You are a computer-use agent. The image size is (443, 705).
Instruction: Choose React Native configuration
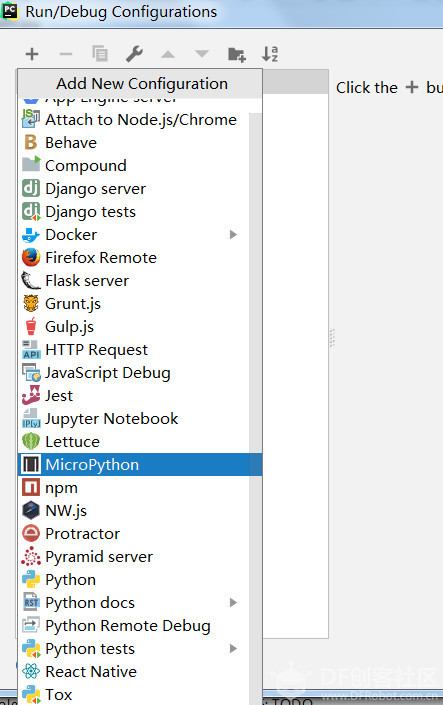pos(133,671)
